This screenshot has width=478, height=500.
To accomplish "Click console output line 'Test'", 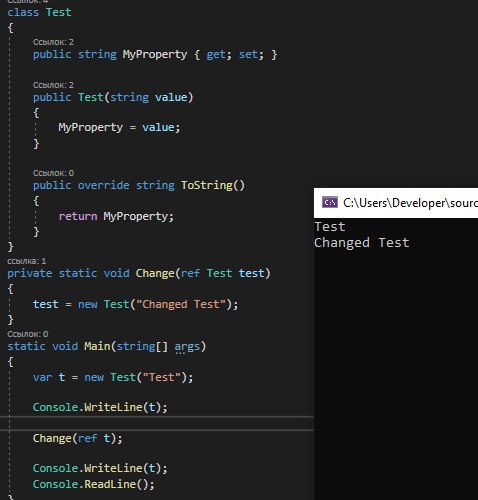I will (330, 227).
